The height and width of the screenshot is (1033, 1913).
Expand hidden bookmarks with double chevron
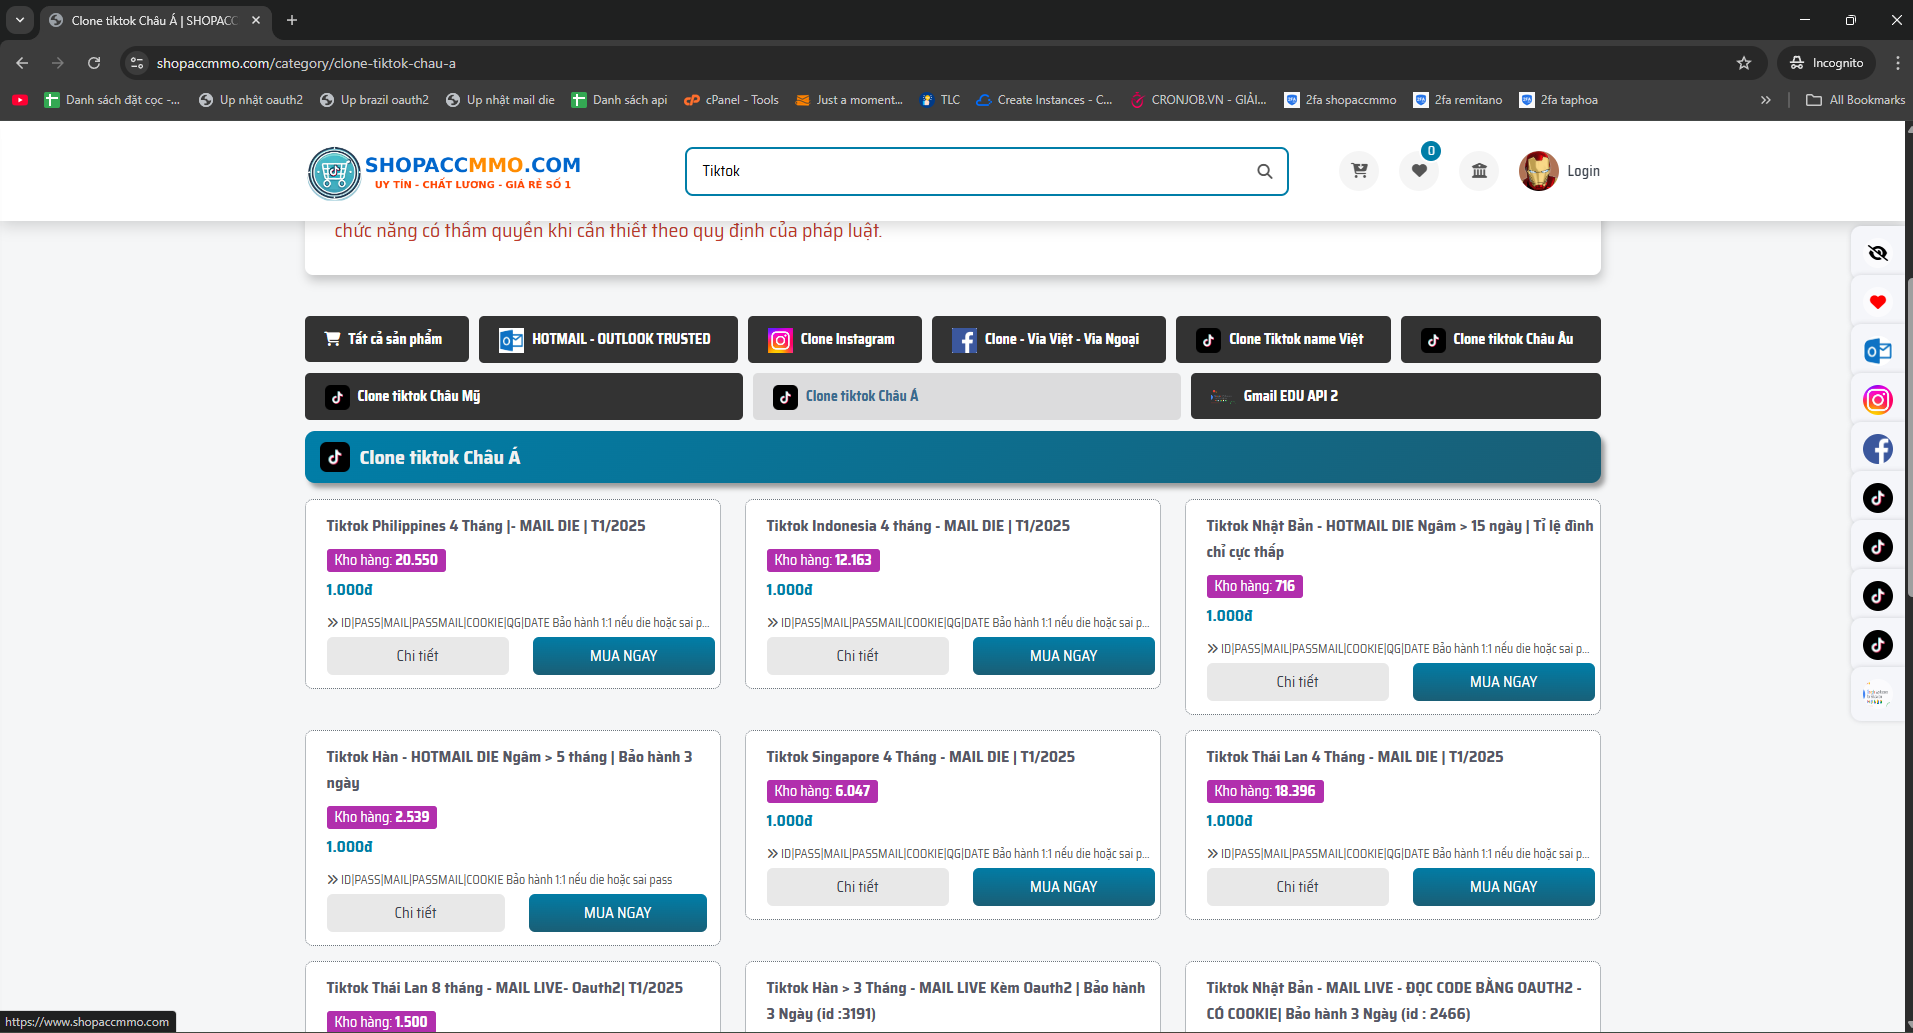(x=1766, y=100)
